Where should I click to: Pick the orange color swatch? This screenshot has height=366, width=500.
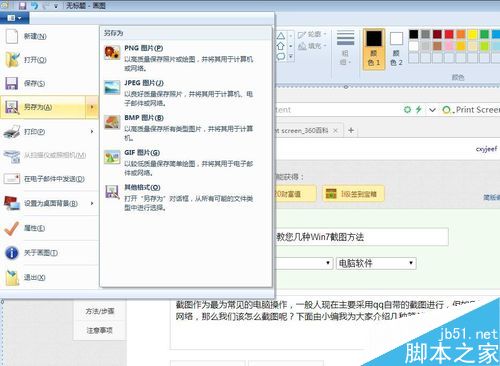point(461,34)
